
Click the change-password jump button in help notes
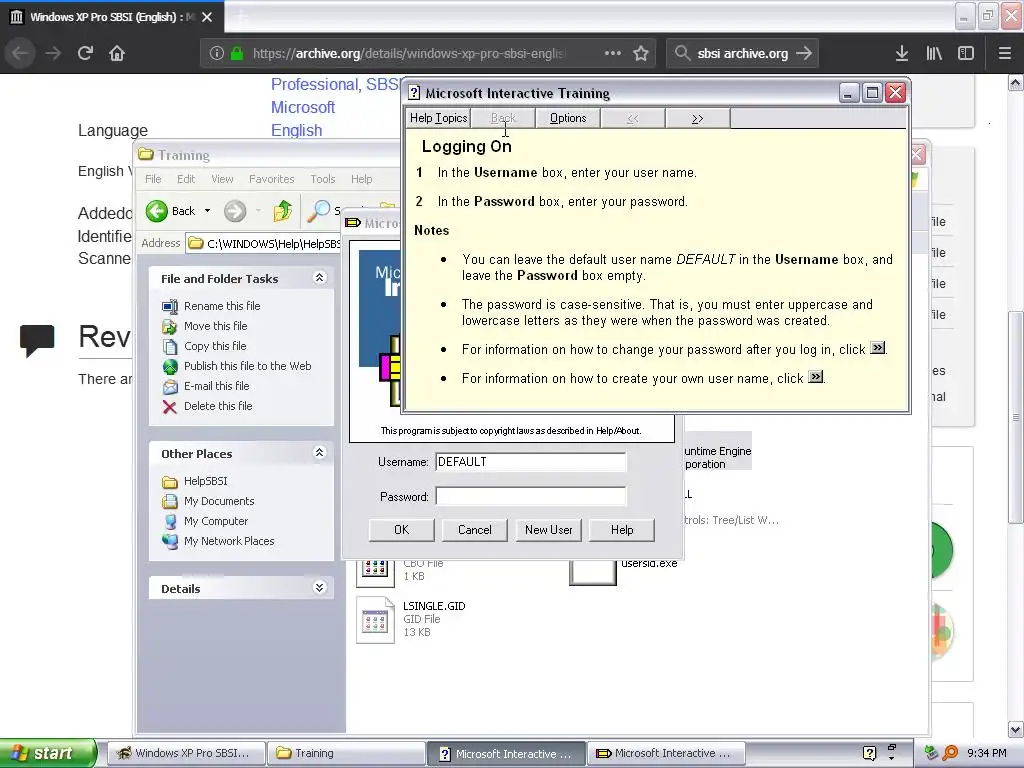click(x=878, y=348)
